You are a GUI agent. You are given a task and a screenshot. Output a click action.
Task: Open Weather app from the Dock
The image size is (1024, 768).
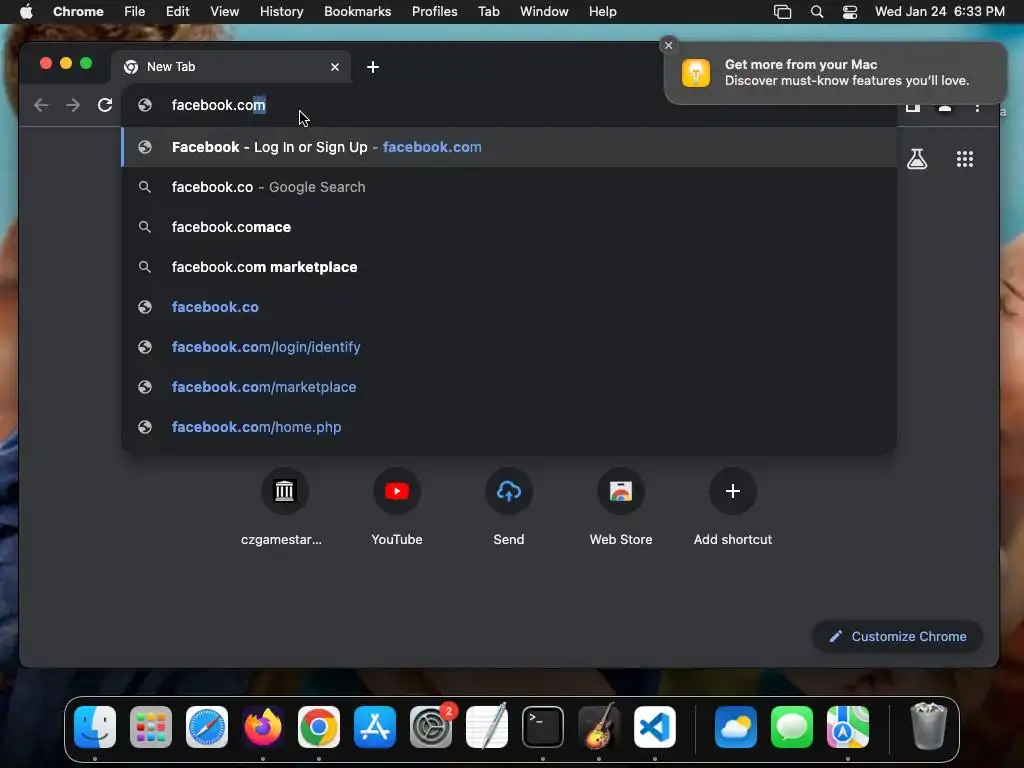[x=736, y=727]
